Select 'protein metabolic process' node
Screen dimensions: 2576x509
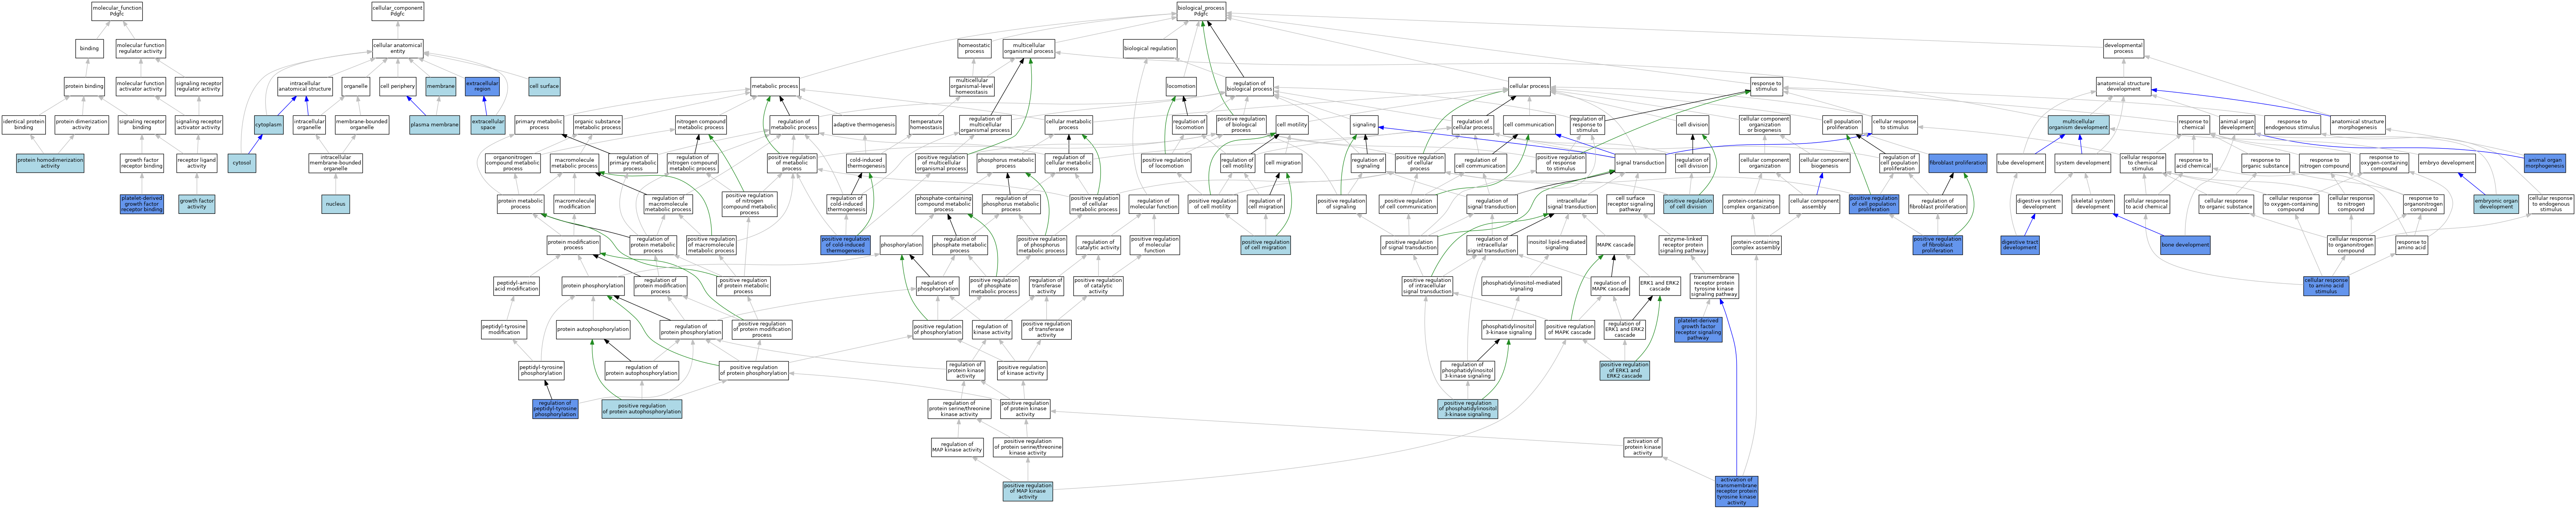(520, 204)
